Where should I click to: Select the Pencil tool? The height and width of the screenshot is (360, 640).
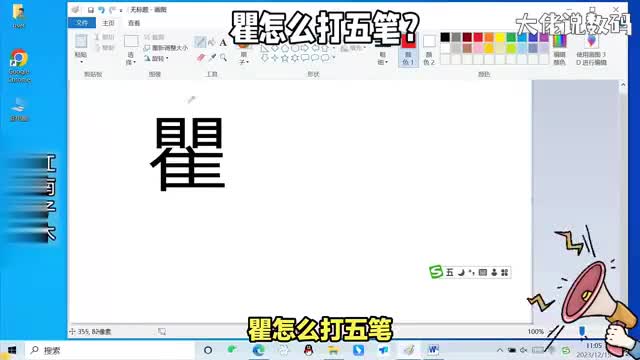pyautogui.click(x=200, y=42)
